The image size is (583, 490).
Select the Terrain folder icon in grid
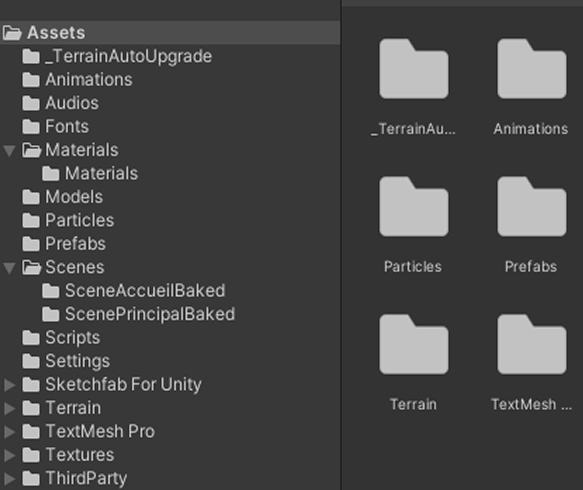[414, 344]
